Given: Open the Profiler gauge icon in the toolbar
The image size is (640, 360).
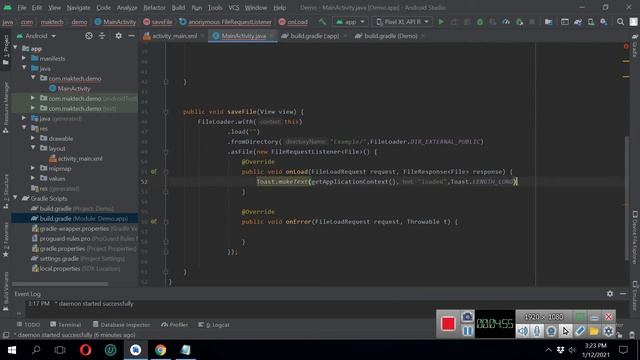Looking at the screenshot, I should (x=506, y=22).
